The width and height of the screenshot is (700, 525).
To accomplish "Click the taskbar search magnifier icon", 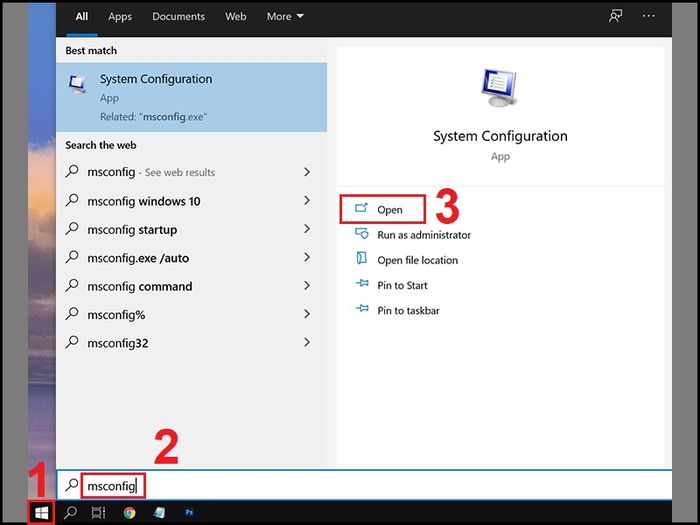I will pyautogui.click(x=70, y=513).
